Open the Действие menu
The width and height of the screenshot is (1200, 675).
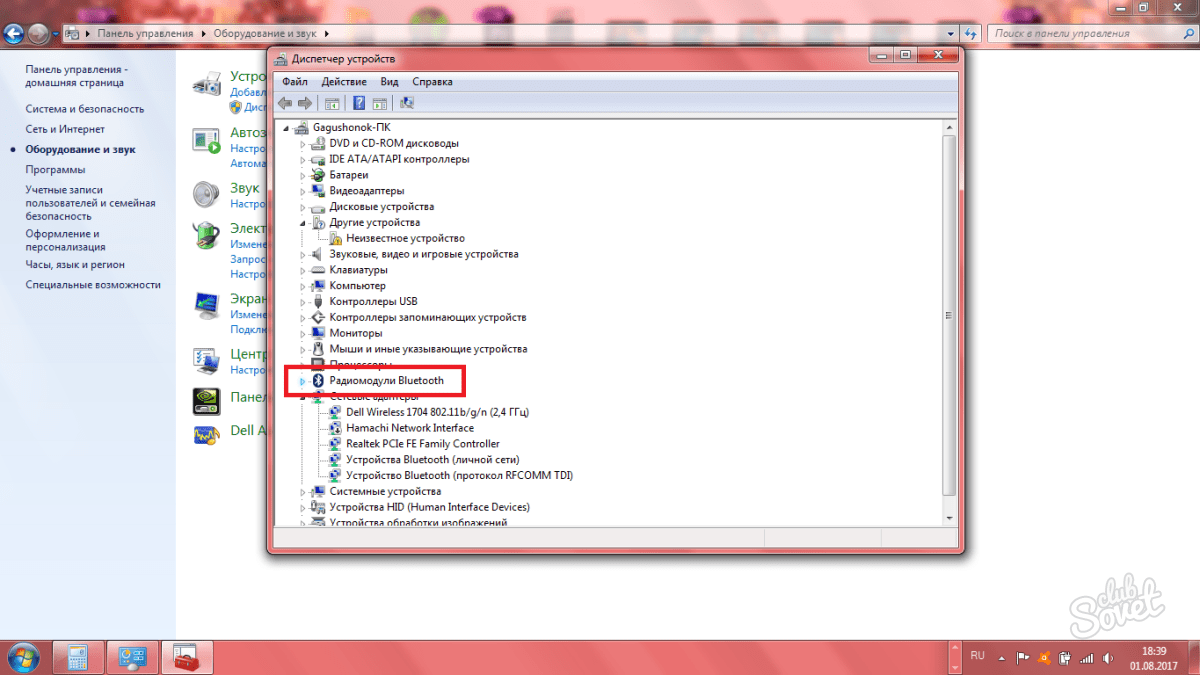pos(343,82)
